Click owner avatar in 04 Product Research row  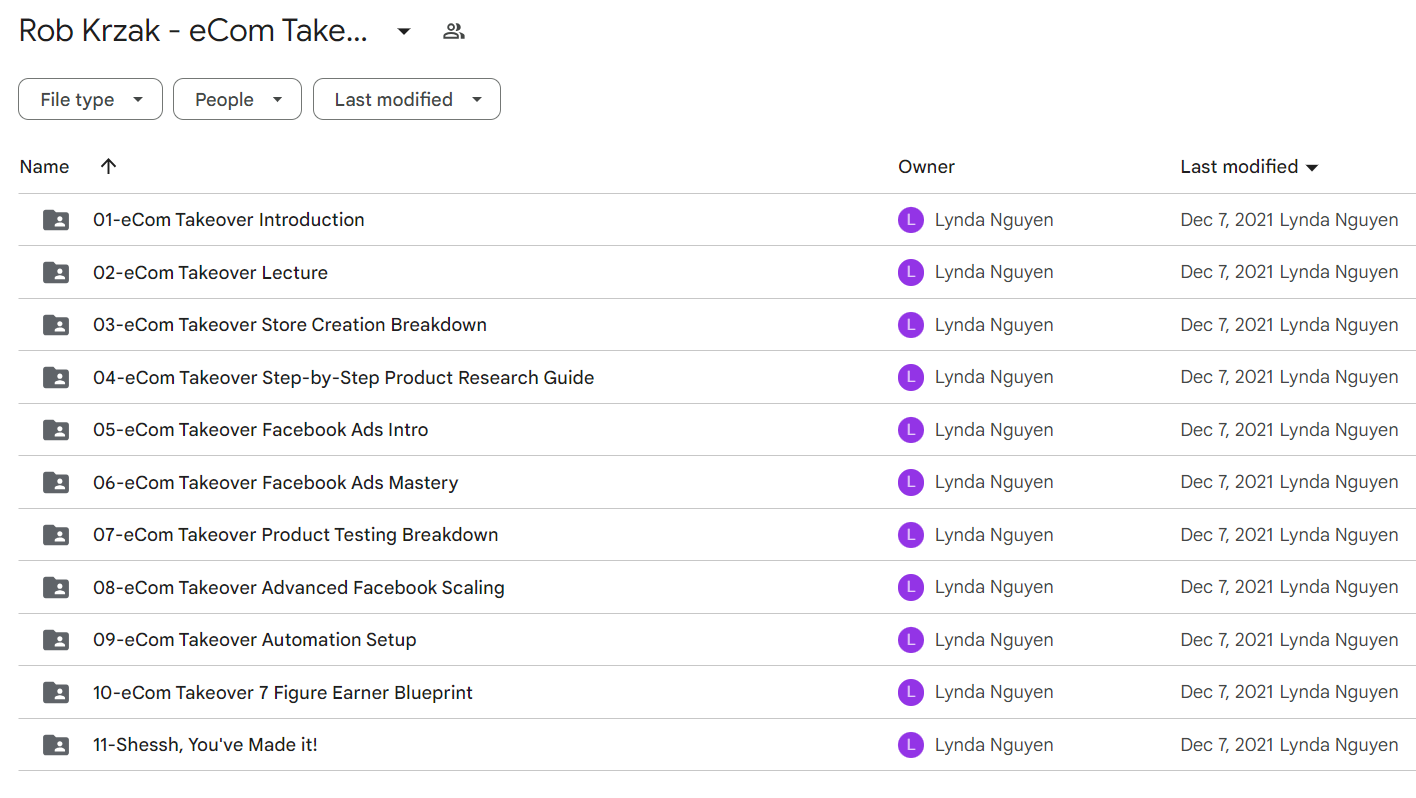point(911,377)
